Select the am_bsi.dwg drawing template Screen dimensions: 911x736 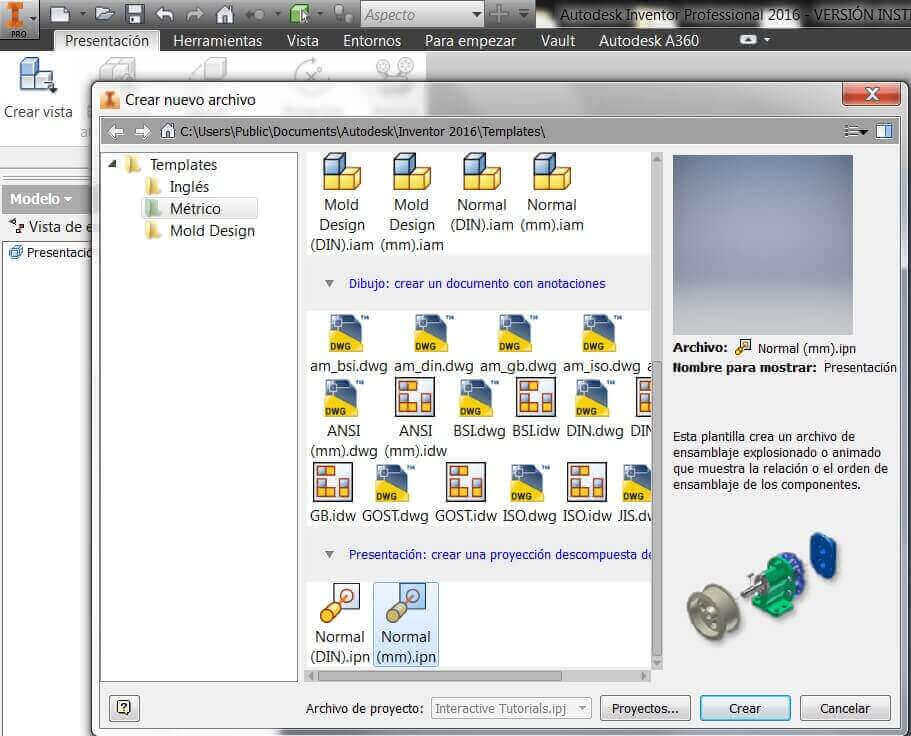[348, 343]
